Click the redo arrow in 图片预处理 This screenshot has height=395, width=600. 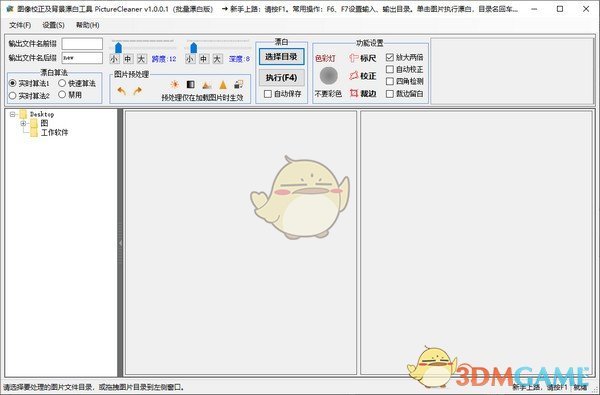coord(138,91)
